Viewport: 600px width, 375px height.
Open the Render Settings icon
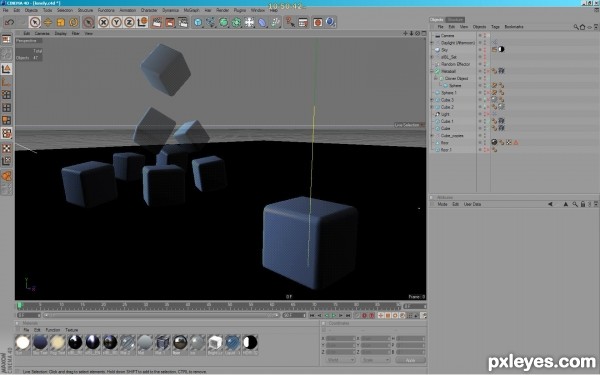pos(183,22)
